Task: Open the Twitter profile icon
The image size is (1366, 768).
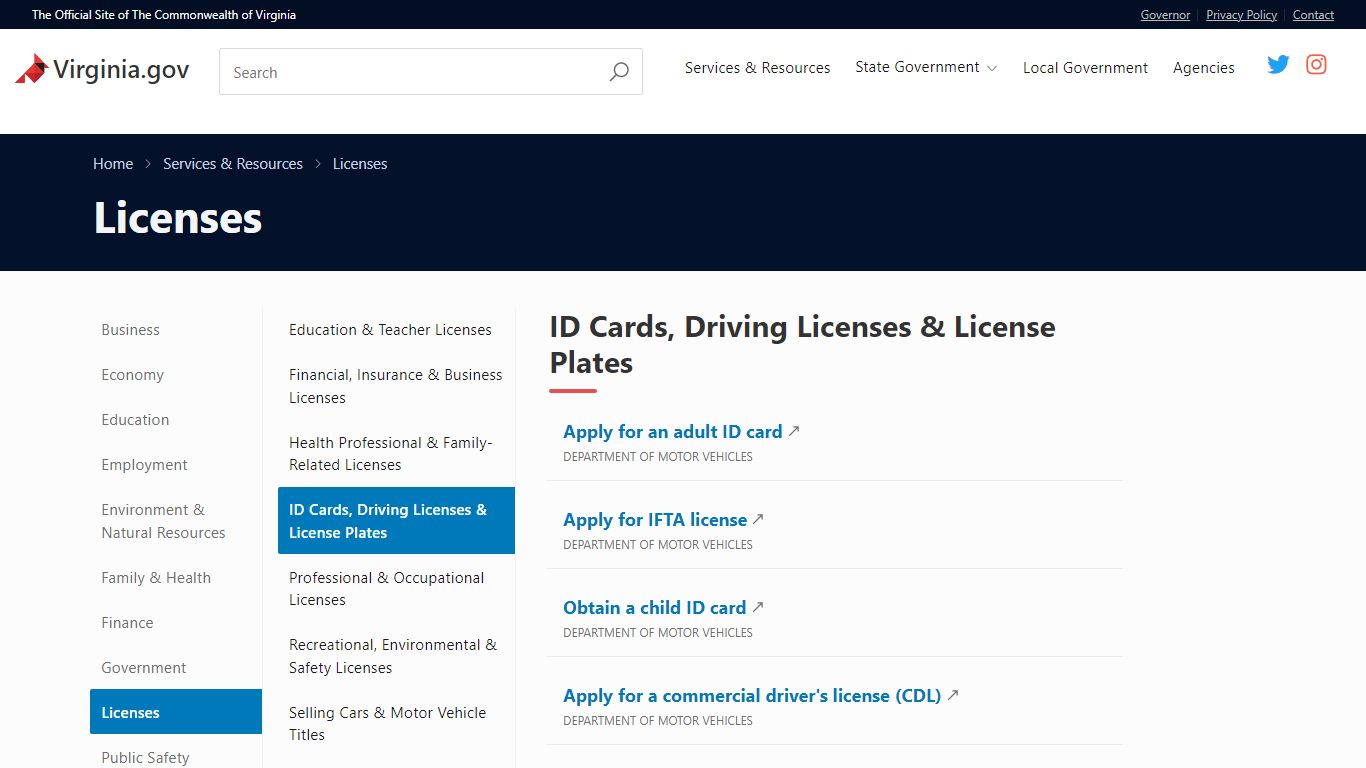Action: point(1278,65)
